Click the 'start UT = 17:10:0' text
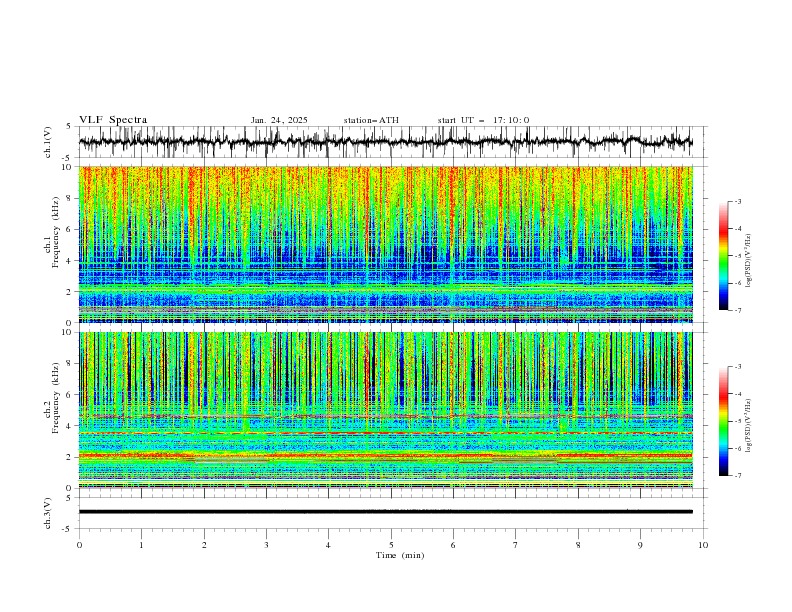Image resolution: width=792 pixels, height=612 pixels. (483, 120)
